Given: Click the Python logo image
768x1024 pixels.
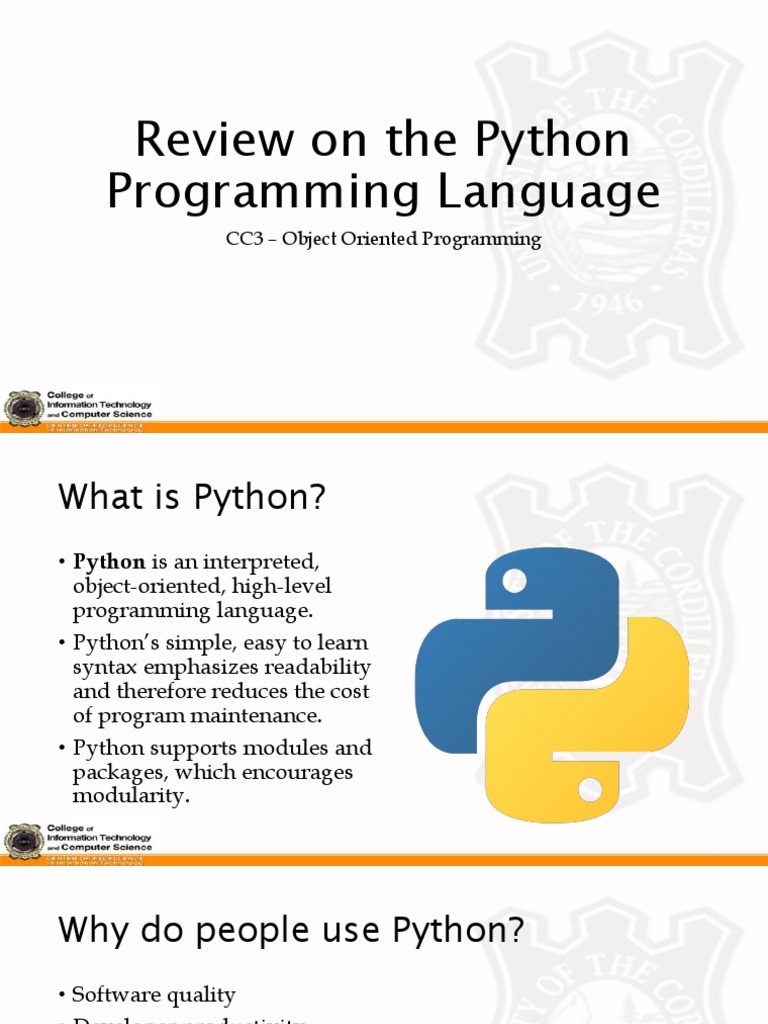Looking at the screenshot, I should (x=552, y=684).
